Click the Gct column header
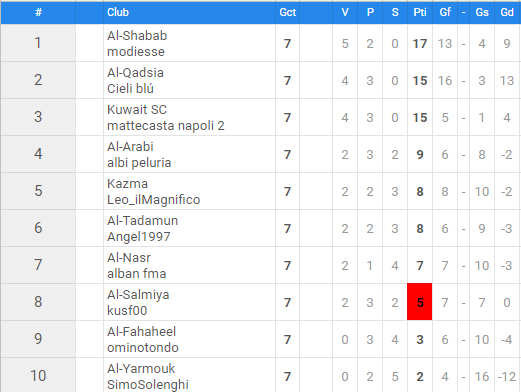The height and width of the screenshot is (392, 521). click(x=287, y=12)
